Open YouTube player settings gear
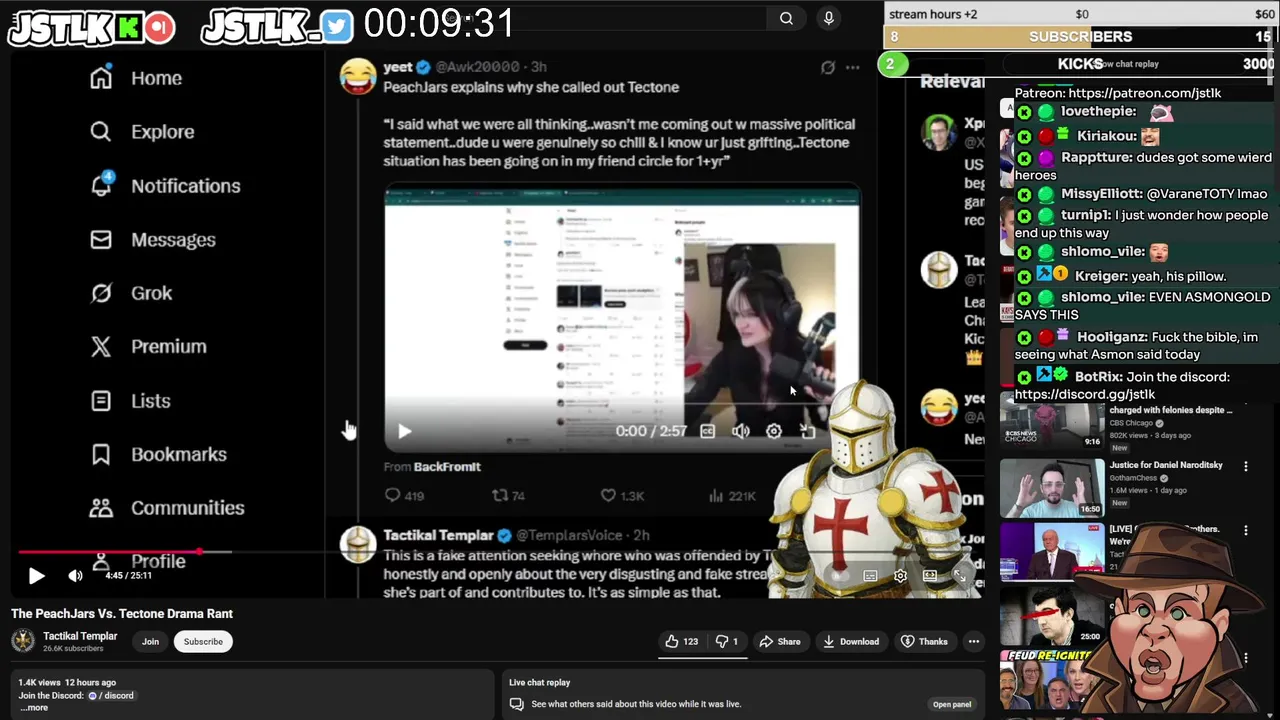Screen dimensions: 1280x720 pyautogui.click(x=900, y=576)
